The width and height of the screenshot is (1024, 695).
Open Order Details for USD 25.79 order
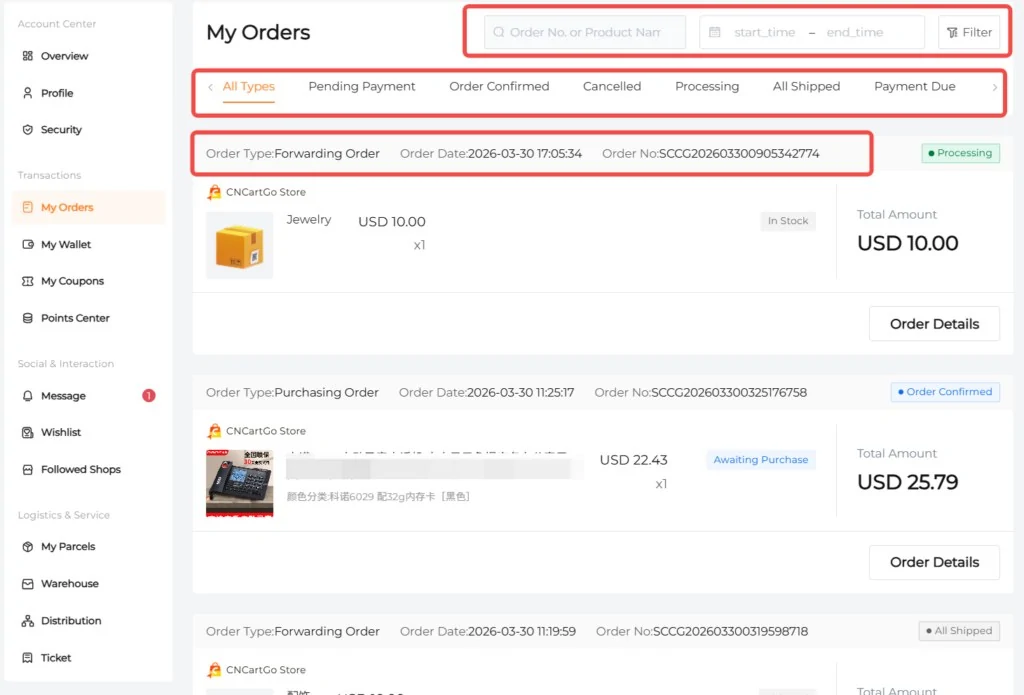tap(934, 562)
